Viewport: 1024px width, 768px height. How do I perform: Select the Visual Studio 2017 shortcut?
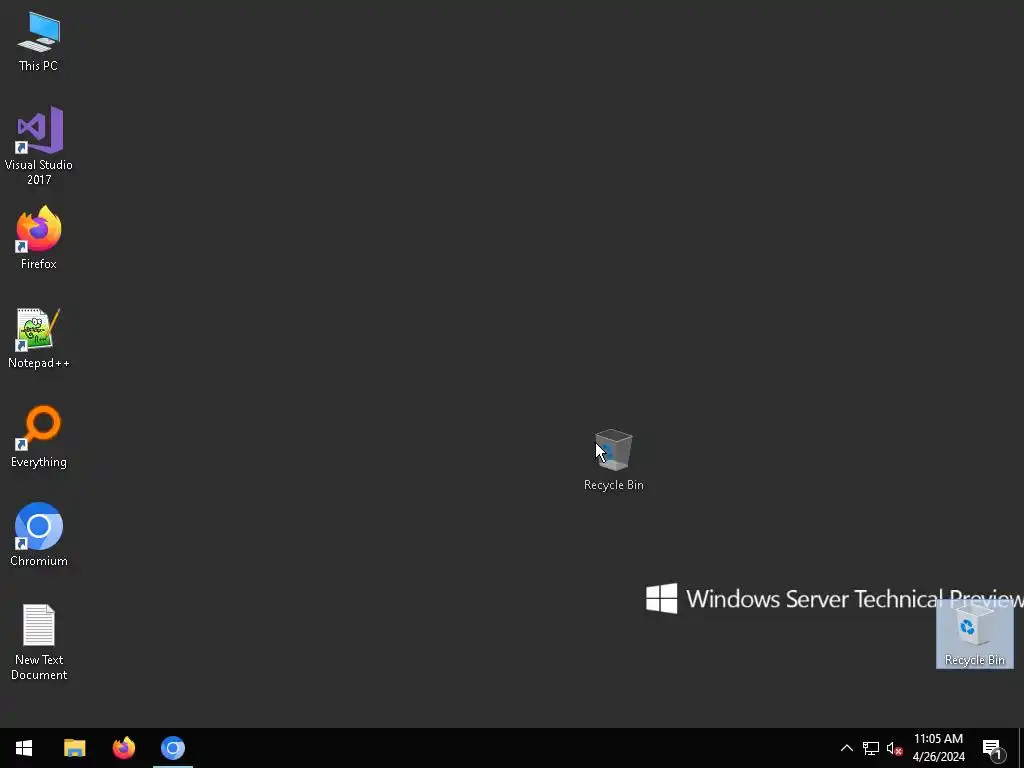tap(39, 145)
